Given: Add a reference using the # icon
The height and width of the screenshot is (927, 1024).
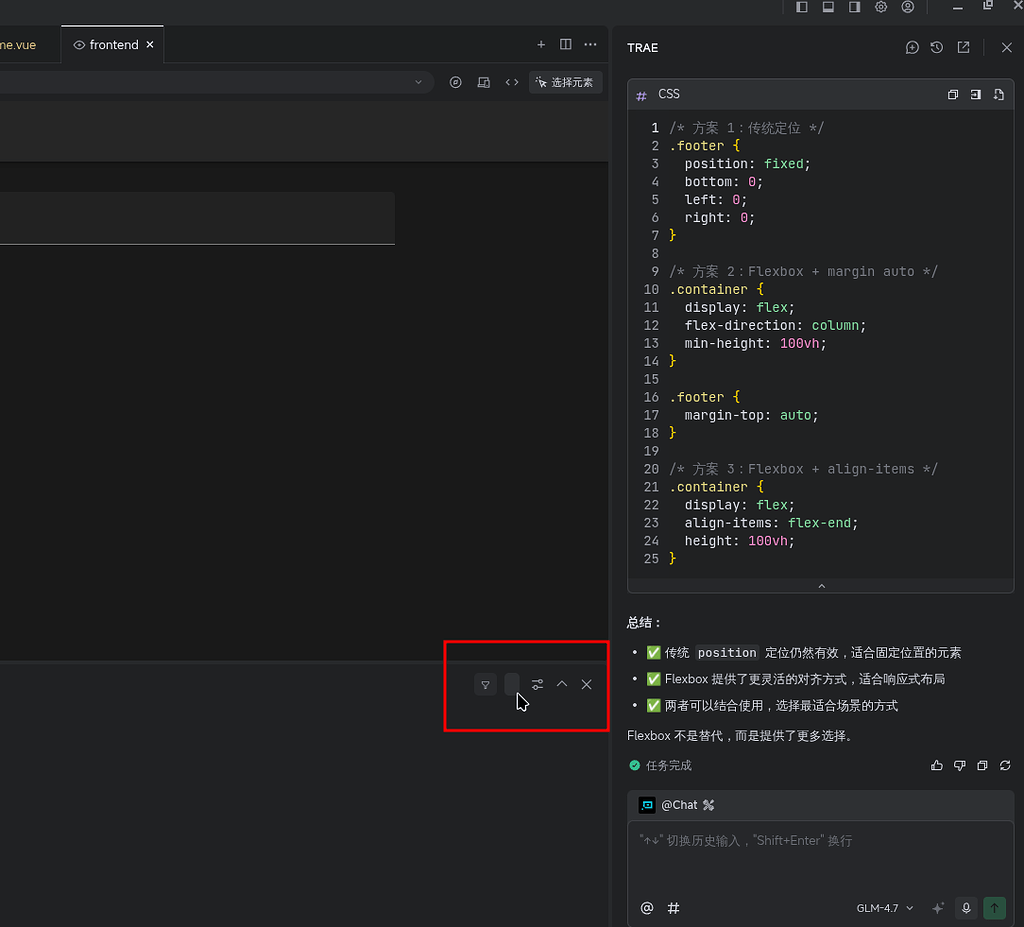Looking at the screenshot, I should [673, 908].
